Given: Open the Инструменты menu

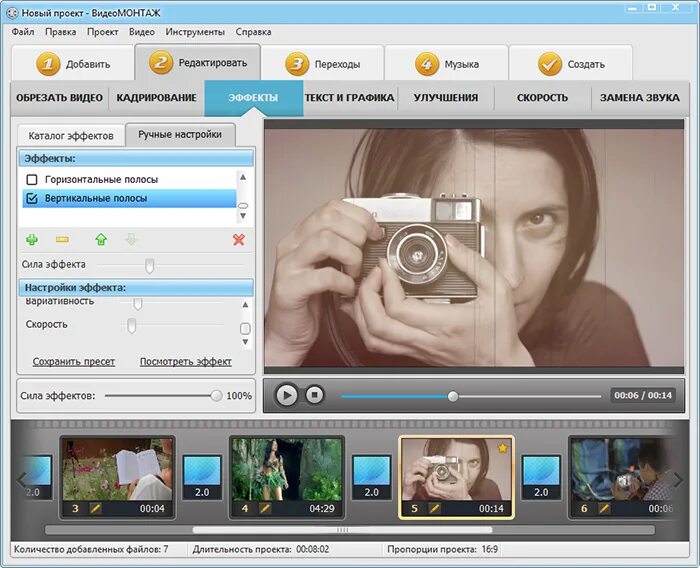Looking at the screenshot, I should click(195, 32).
